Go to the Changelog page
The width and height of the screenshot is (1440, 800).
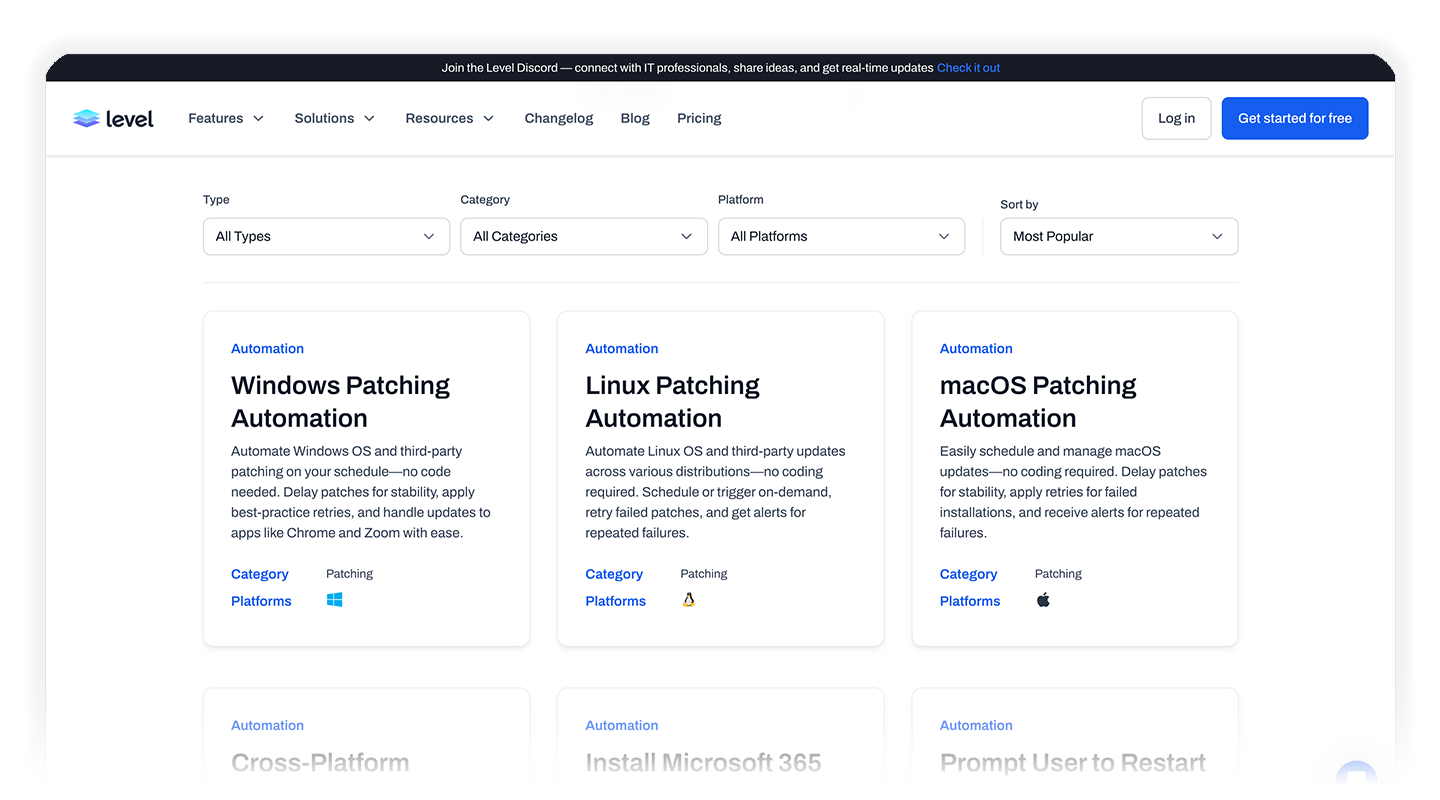(559, 118)
